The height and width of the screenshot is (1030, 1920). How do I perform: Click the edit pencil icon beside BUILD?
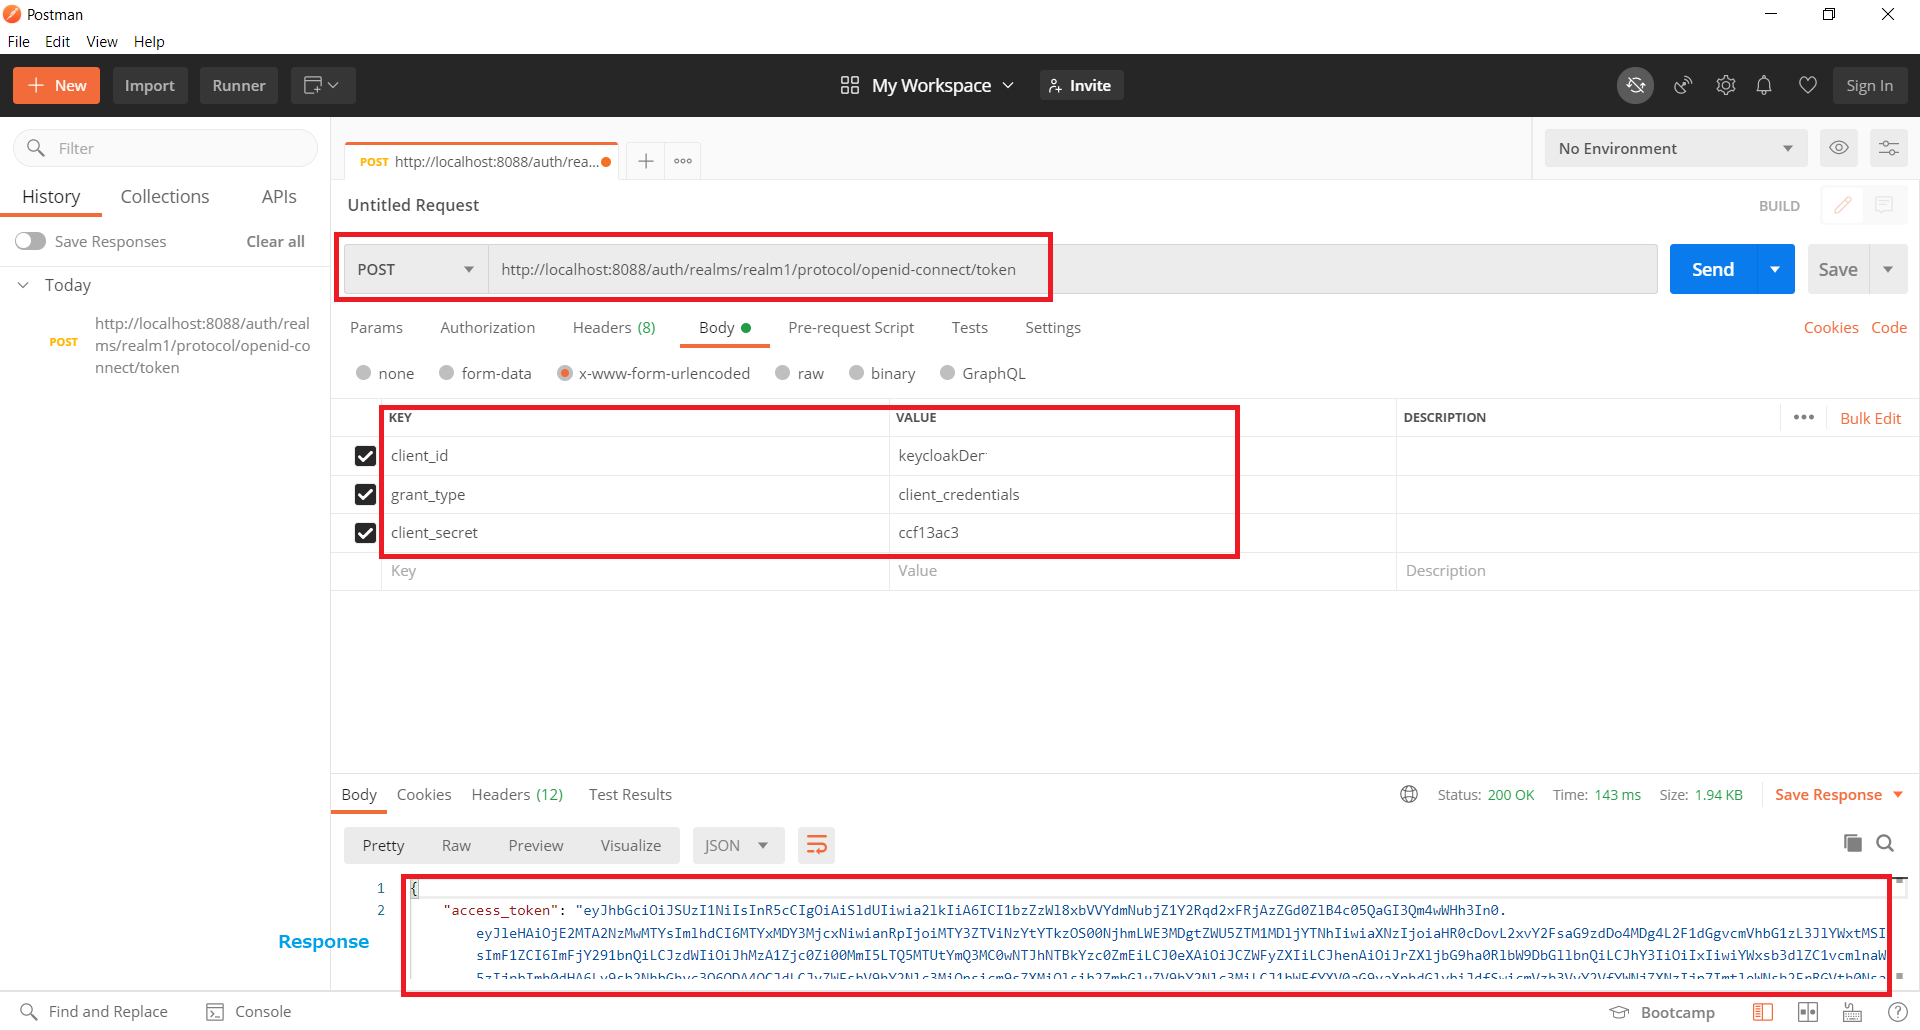pyautogui.click(x=1842, y=205)
